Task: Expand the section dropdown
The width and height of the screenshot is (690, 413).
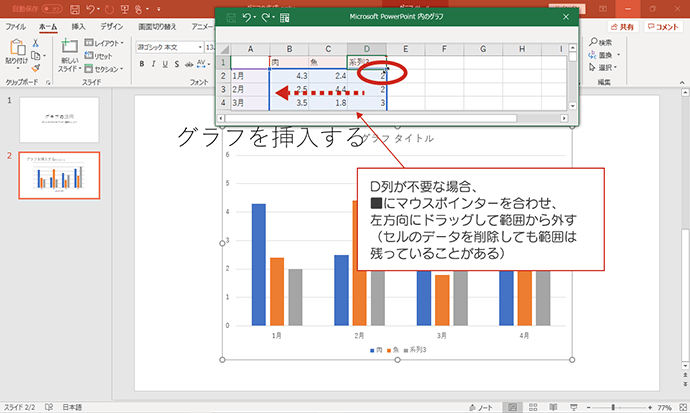Action: pos(104,69)
